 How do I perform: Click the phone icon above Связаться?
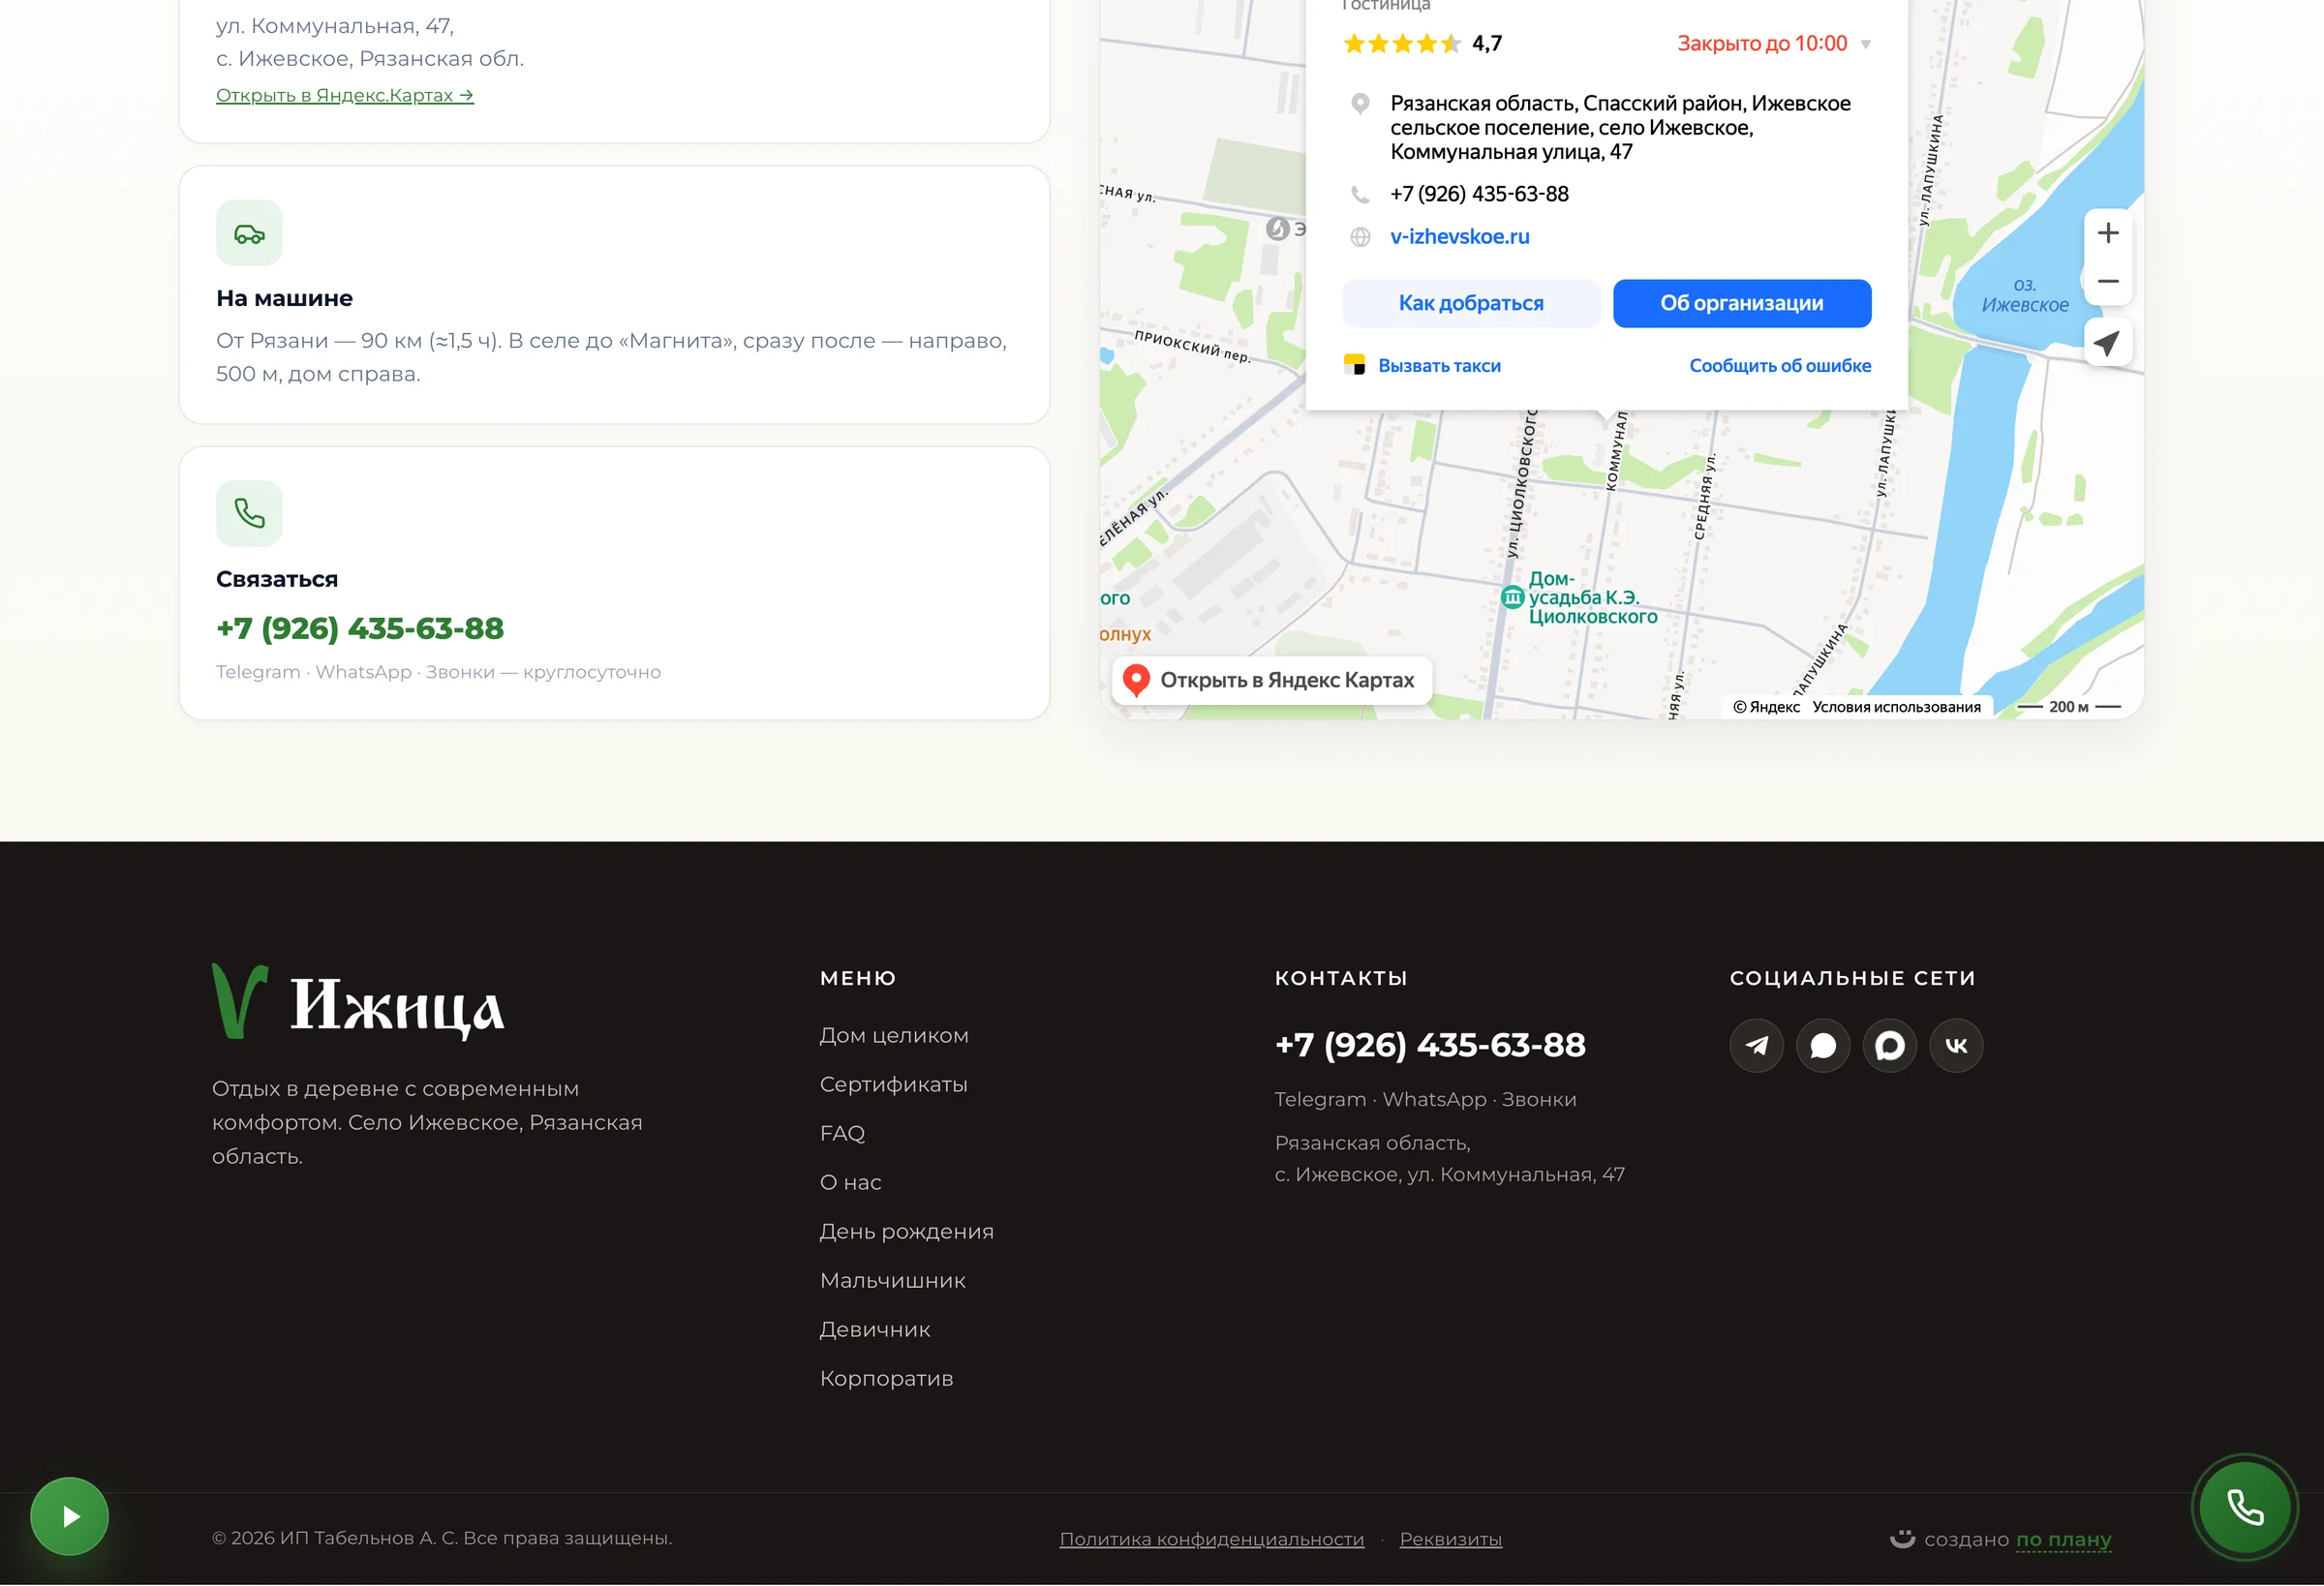(x=249, y=514)
